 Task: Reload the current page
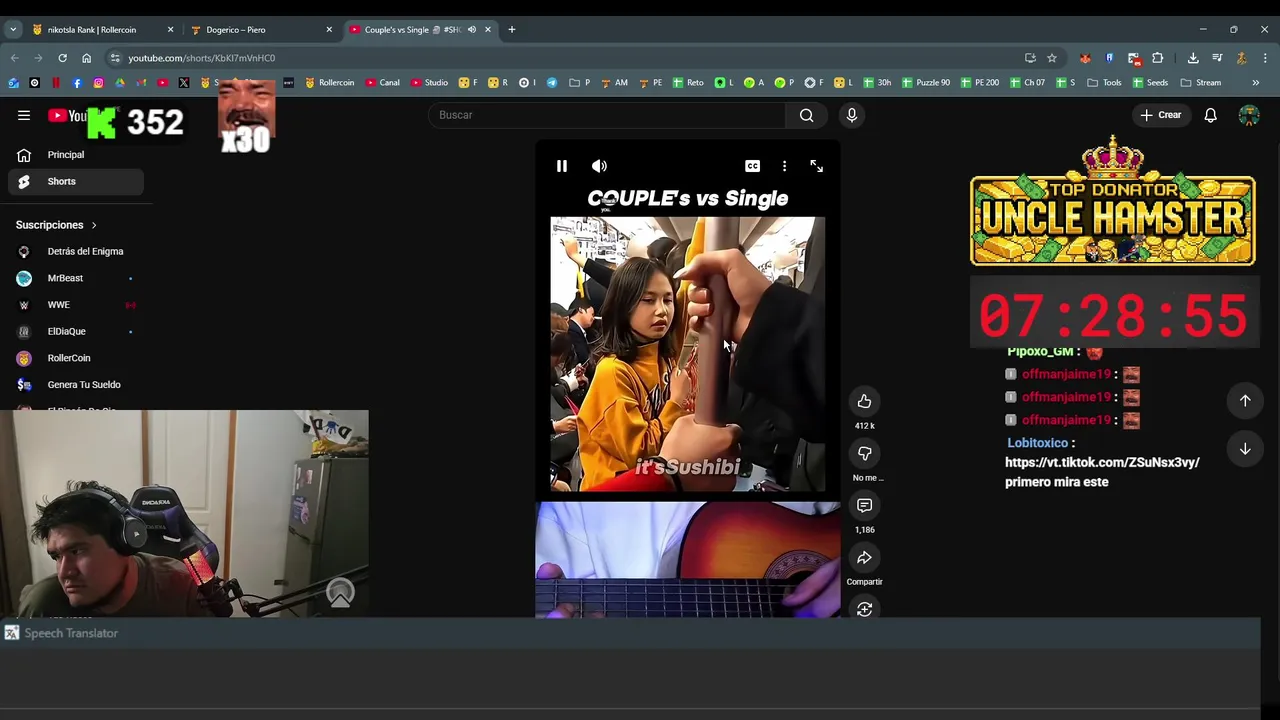click(62, 58)
